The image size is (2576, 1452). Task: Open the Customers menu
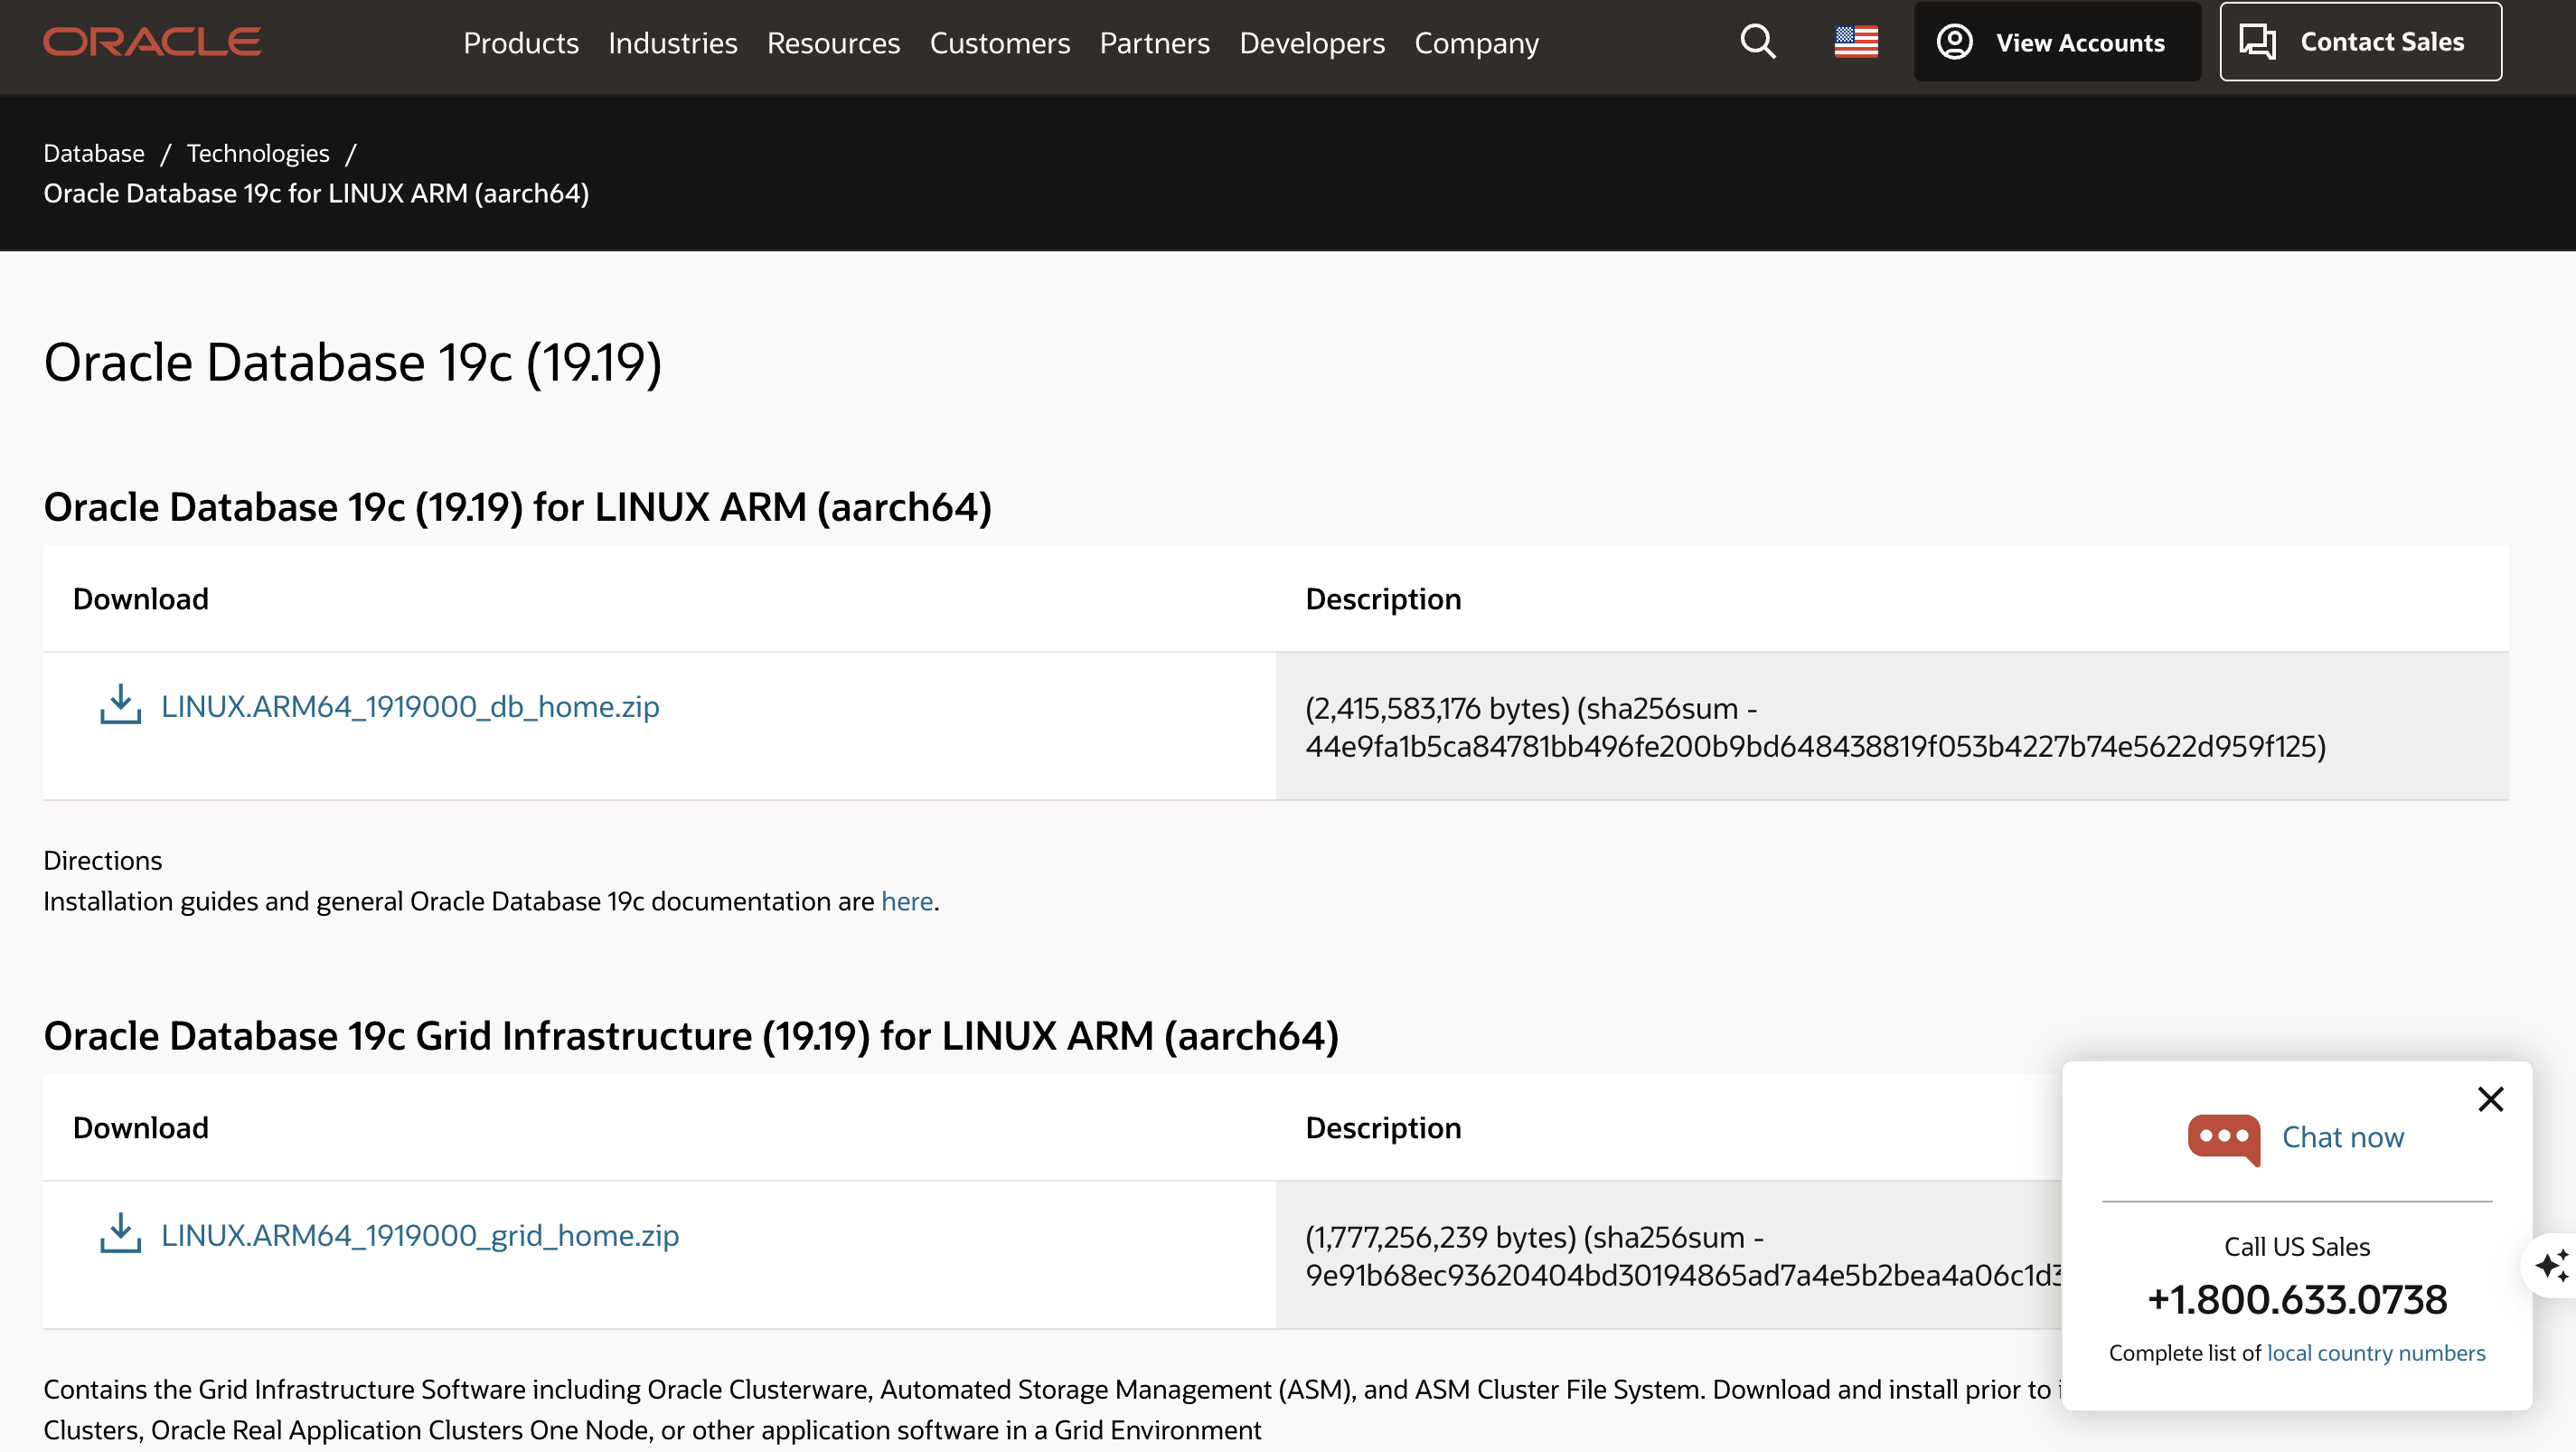1000,43
